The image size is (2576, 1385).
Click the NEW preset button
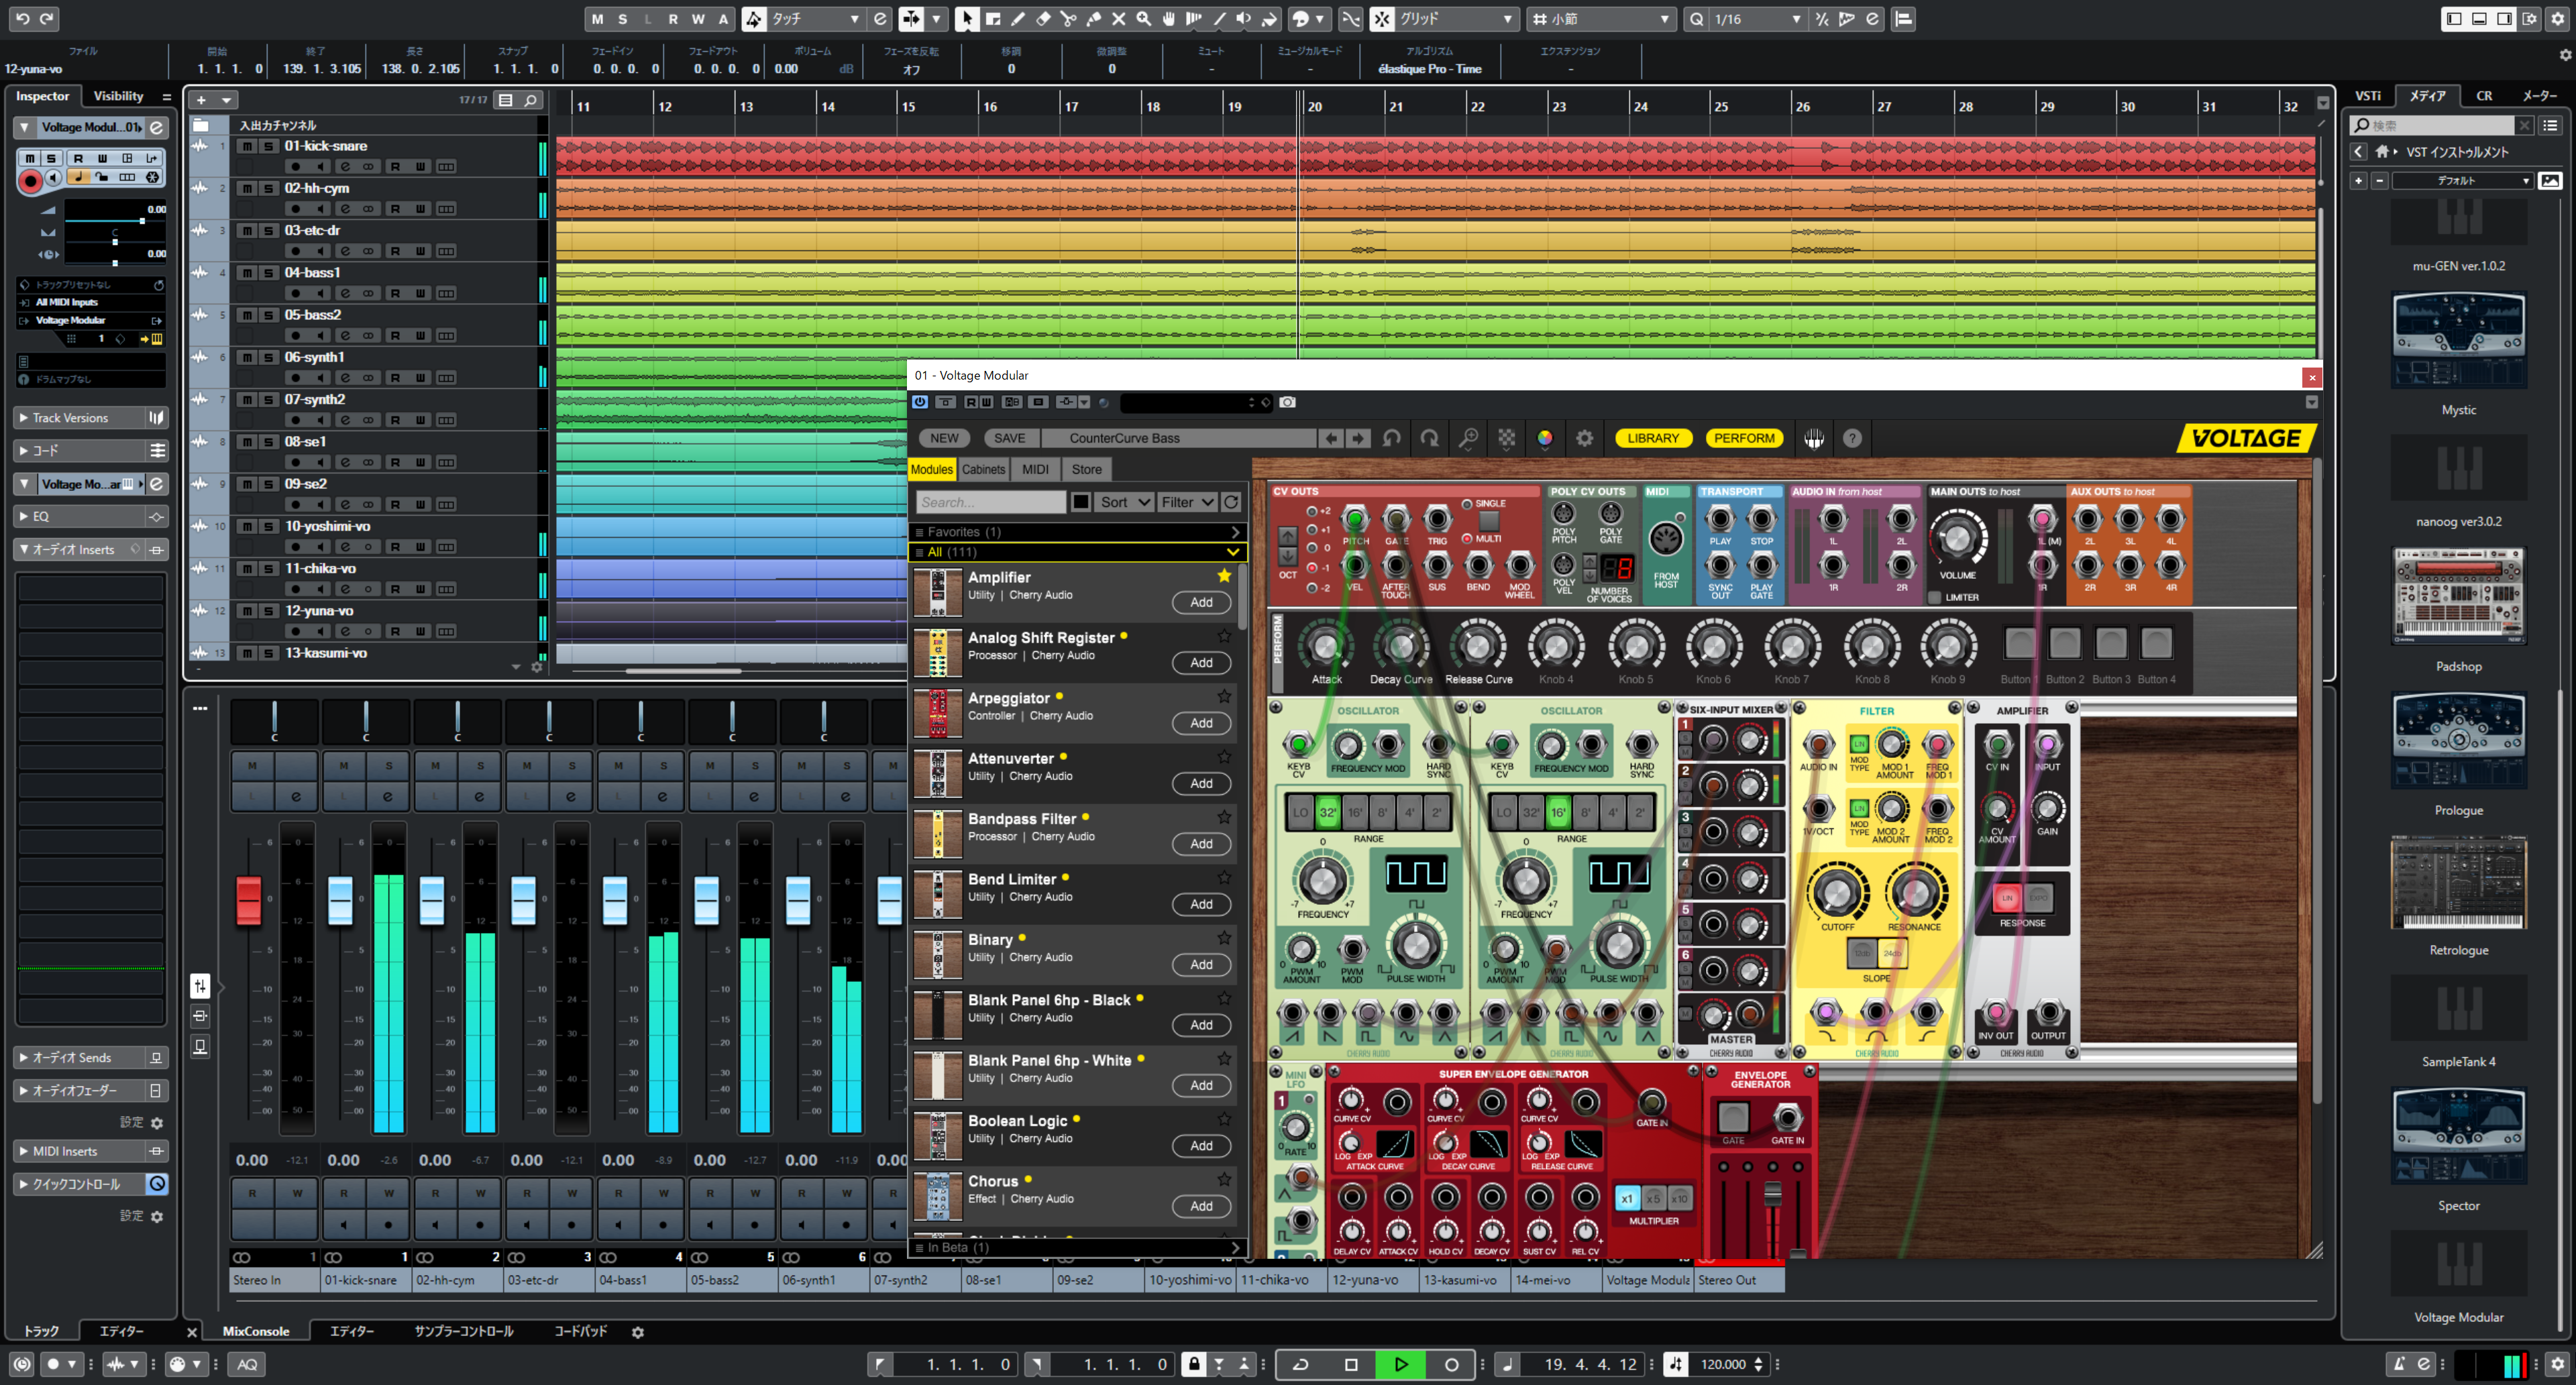944,438
